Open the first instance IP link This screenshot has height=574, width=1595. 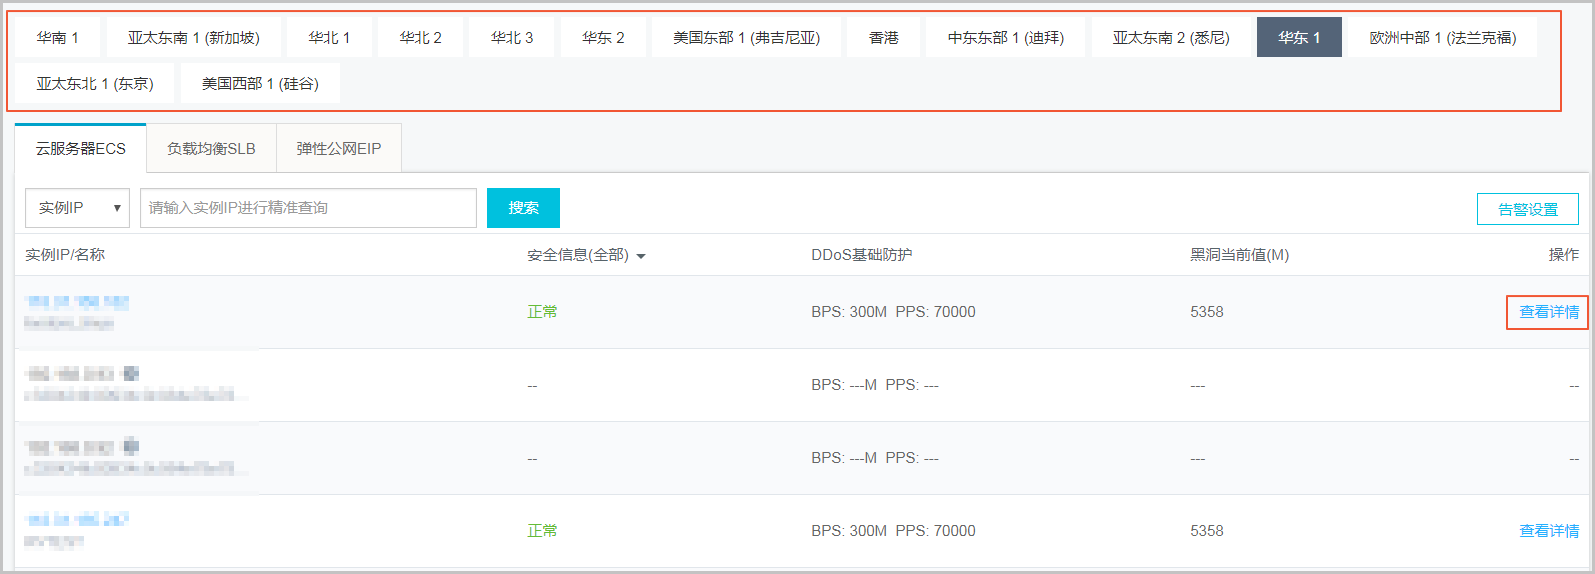coord(77,302)
